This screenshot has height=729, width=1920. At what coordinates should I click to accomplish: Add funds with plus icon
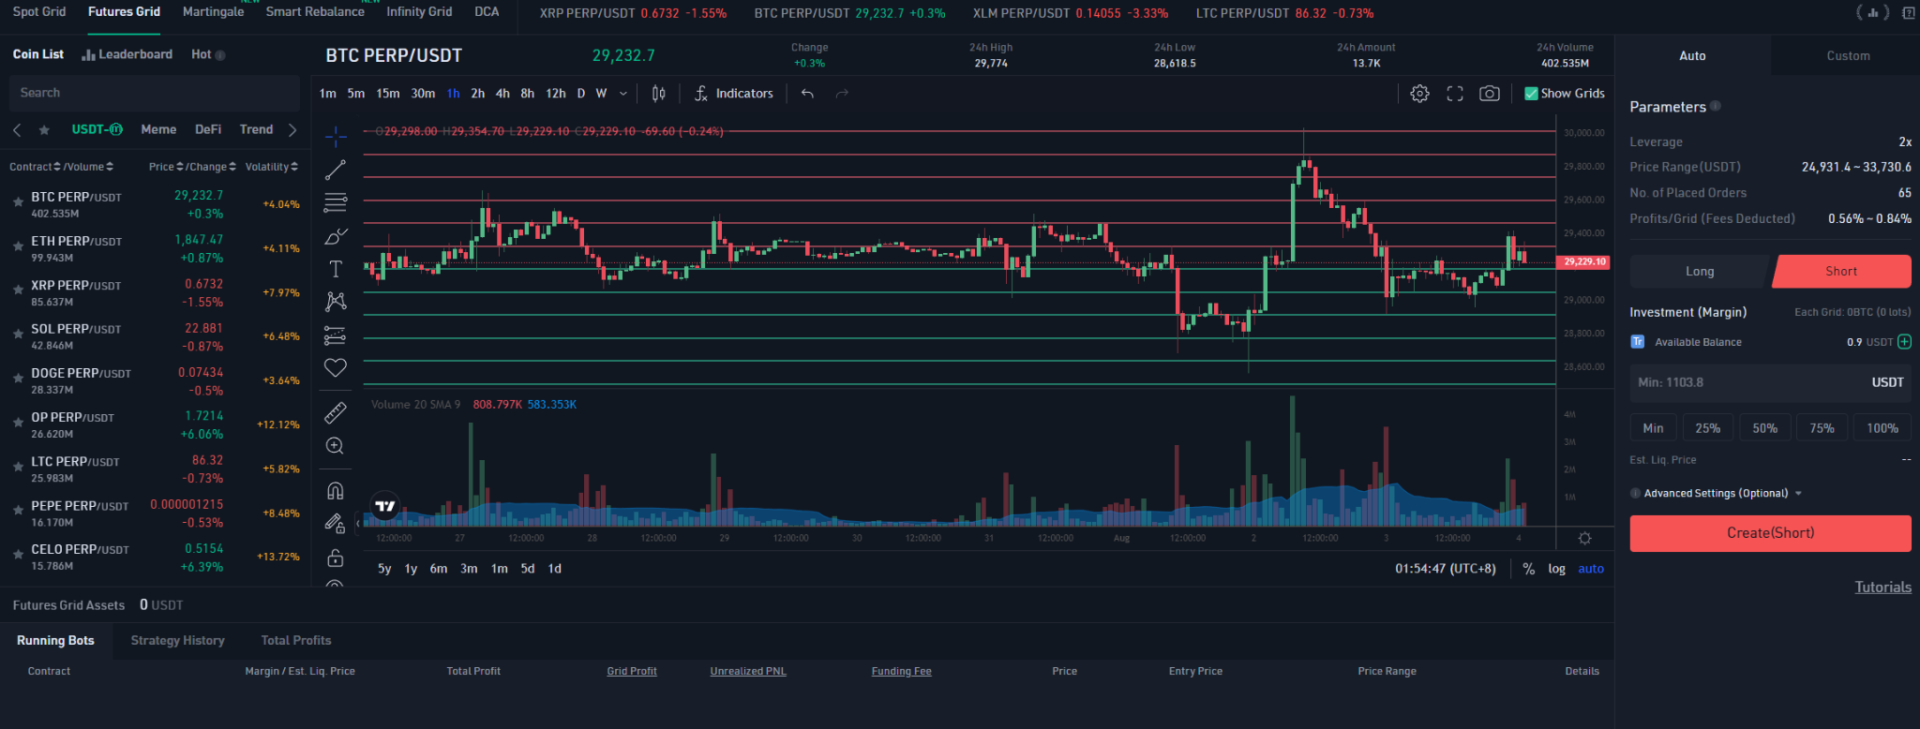1904,342
